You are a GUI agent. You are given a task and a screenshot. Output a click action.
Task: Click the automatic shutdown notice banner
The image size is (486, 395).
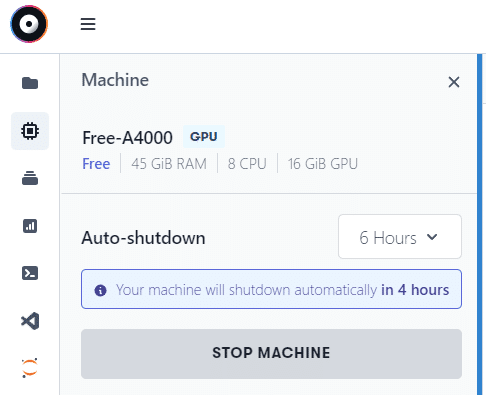pyautogui.click(x=271, y=289)
